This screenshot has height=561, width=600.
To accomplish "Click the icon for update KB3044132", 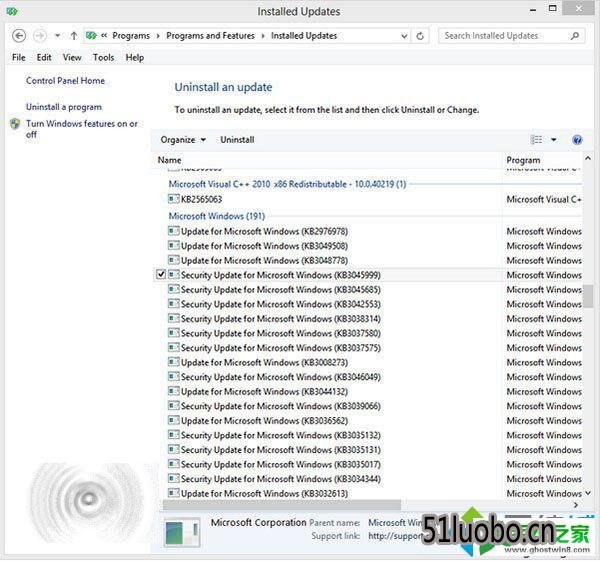I will [174, 391].
